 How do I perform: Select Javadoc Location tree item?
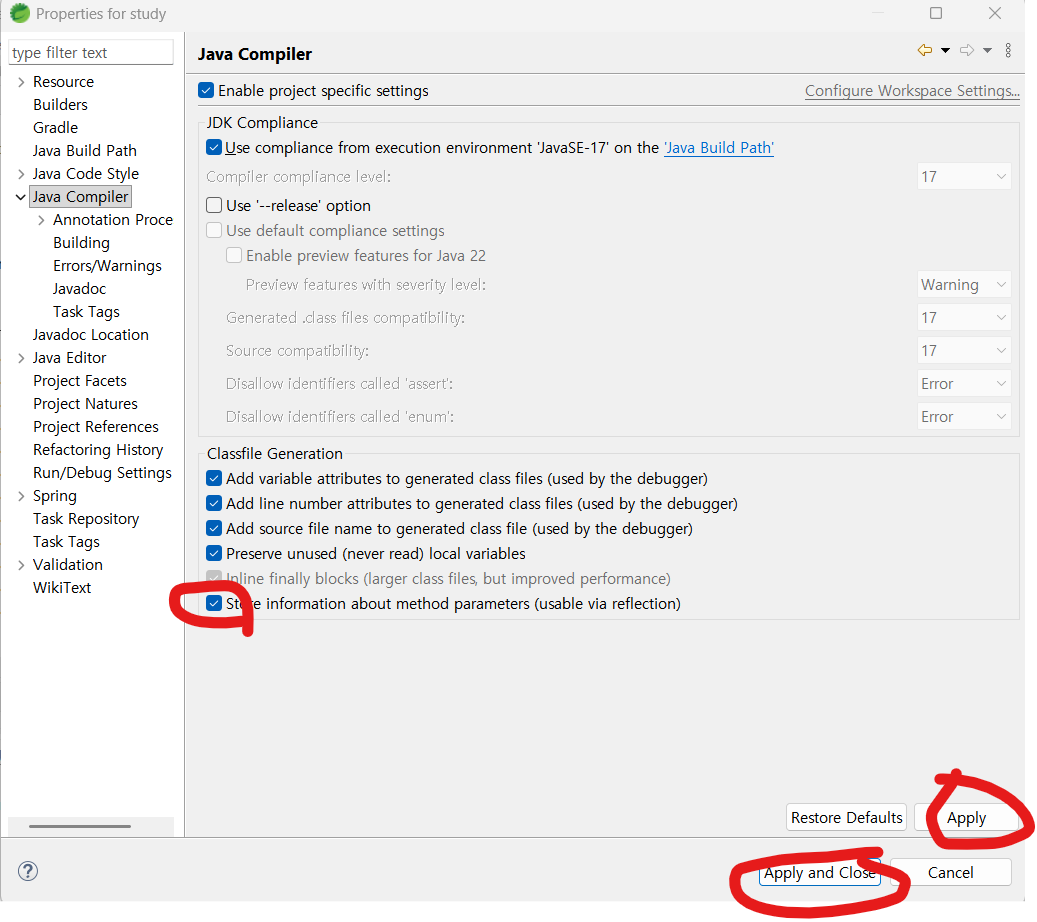click(x=91, y=335)
